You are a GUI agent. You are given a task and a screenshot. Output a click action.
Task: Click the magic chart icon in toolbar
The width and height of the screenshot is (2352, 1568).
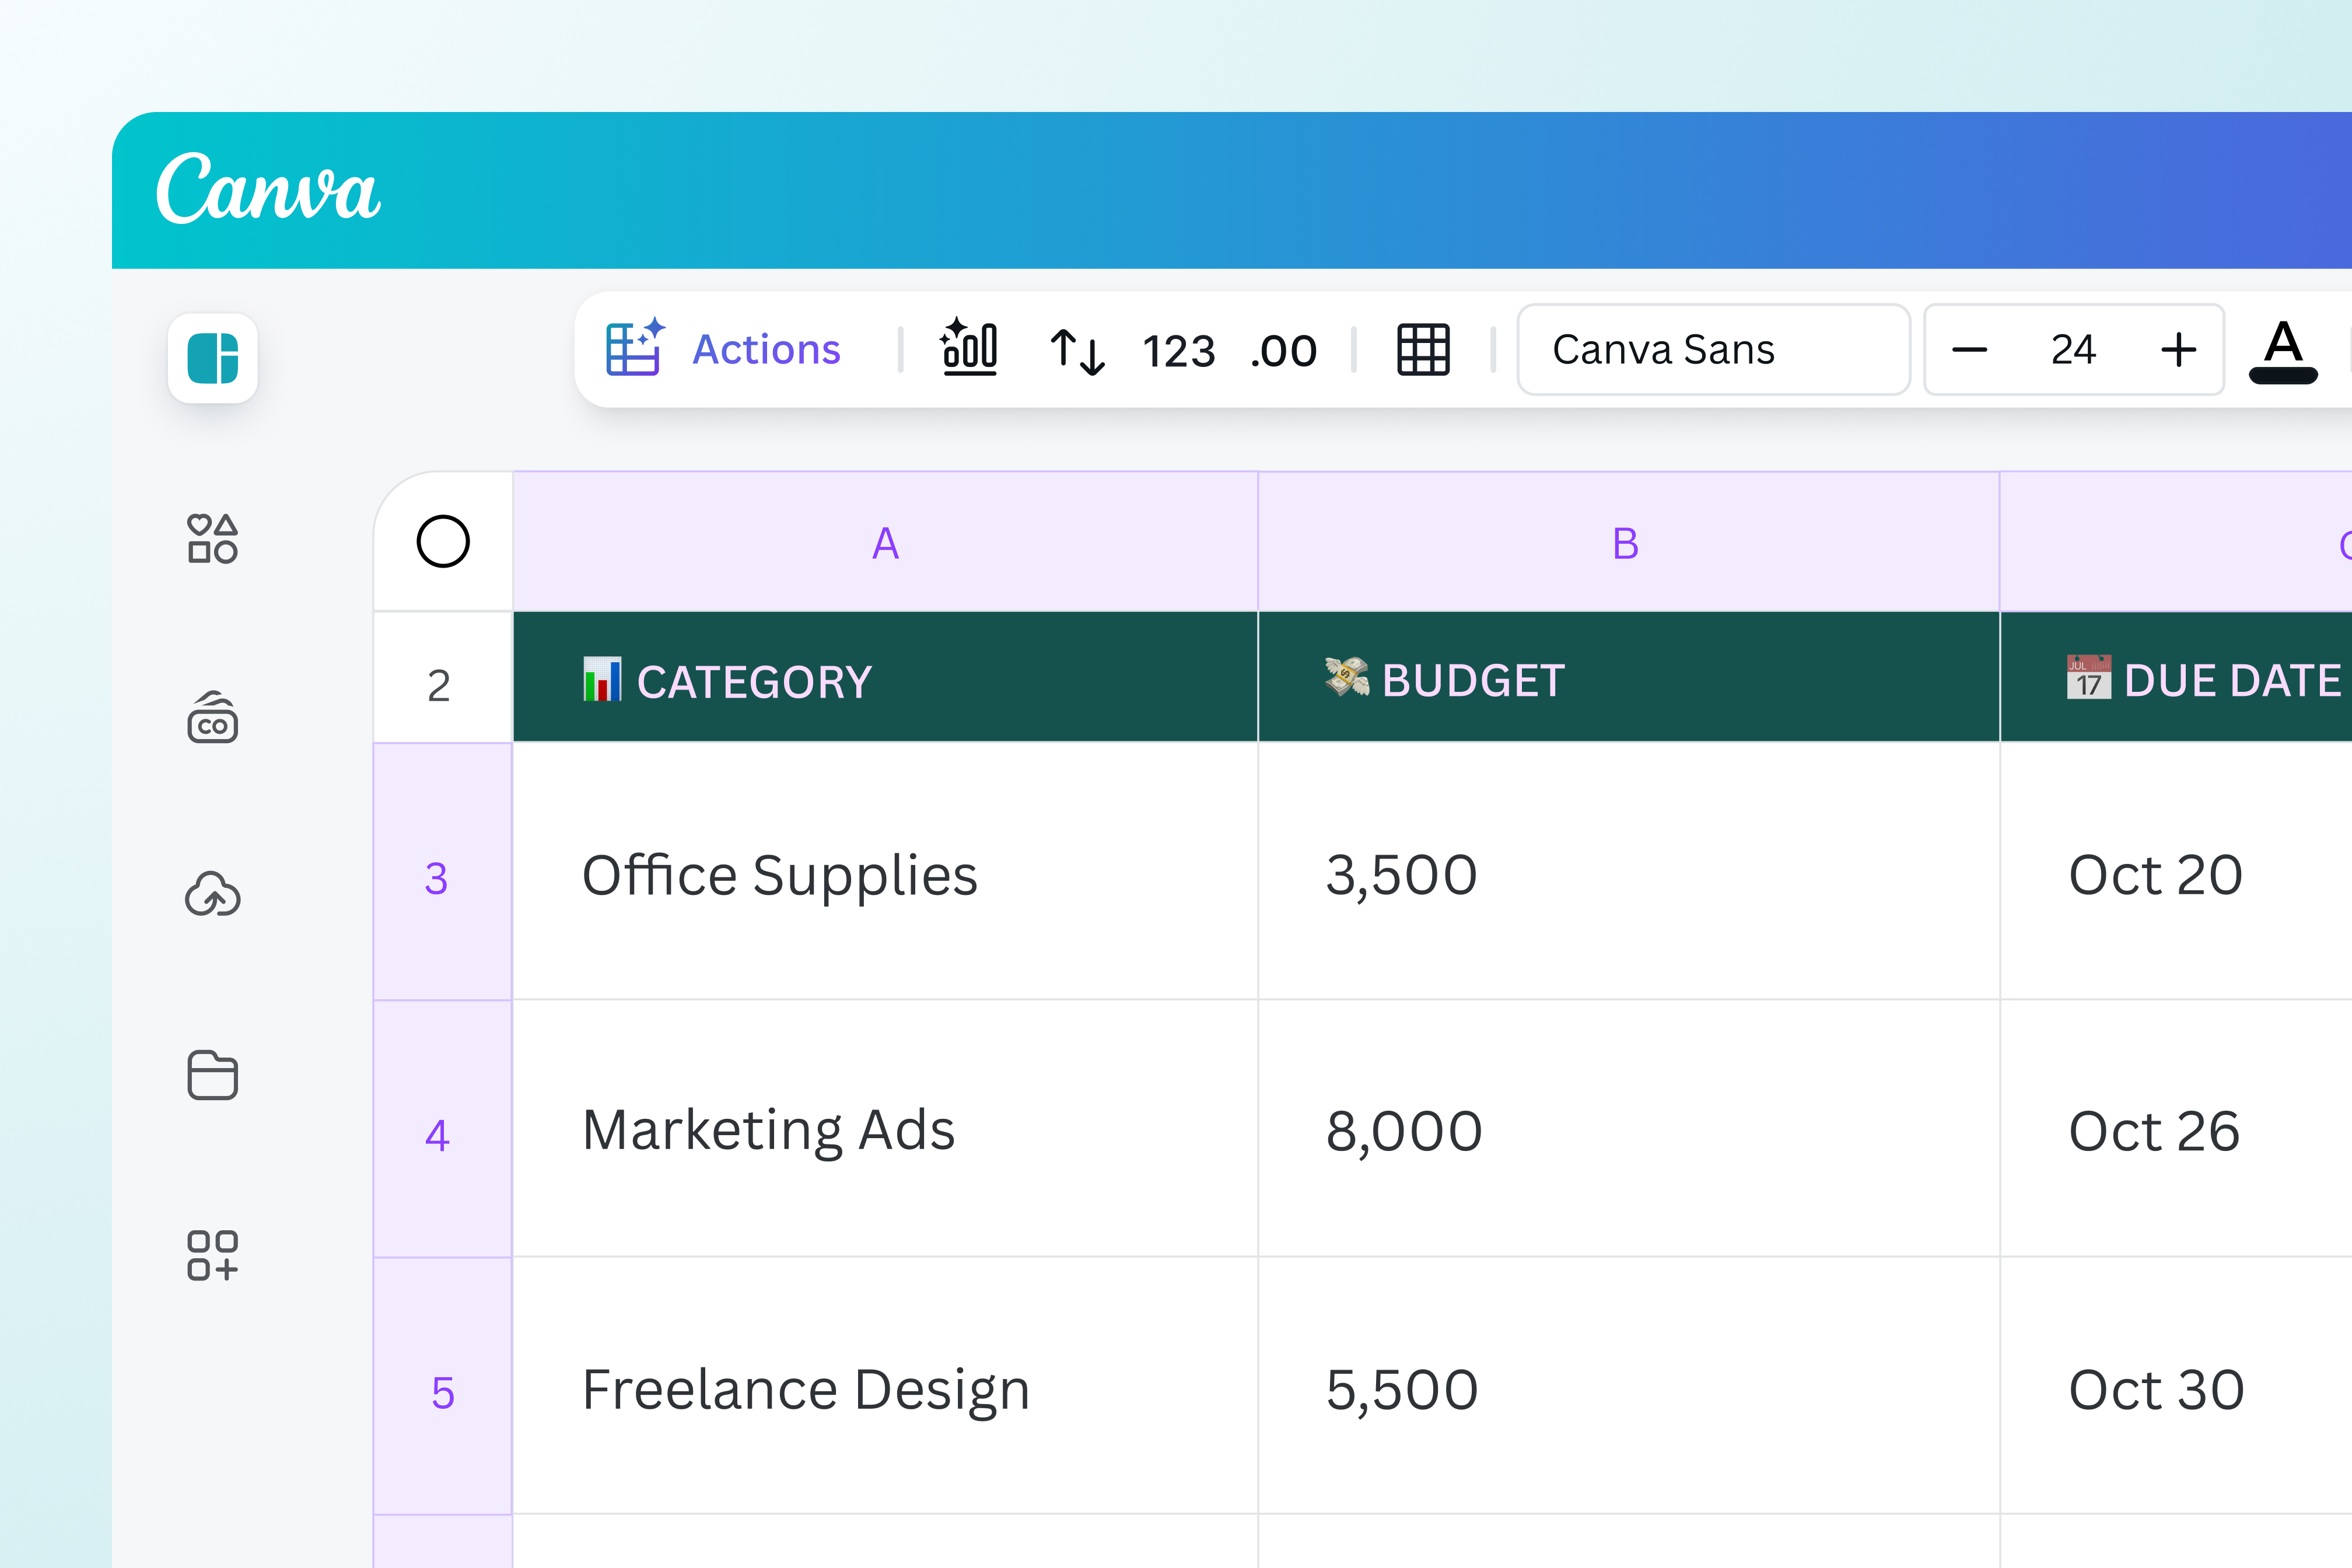[x=969, y=349]
